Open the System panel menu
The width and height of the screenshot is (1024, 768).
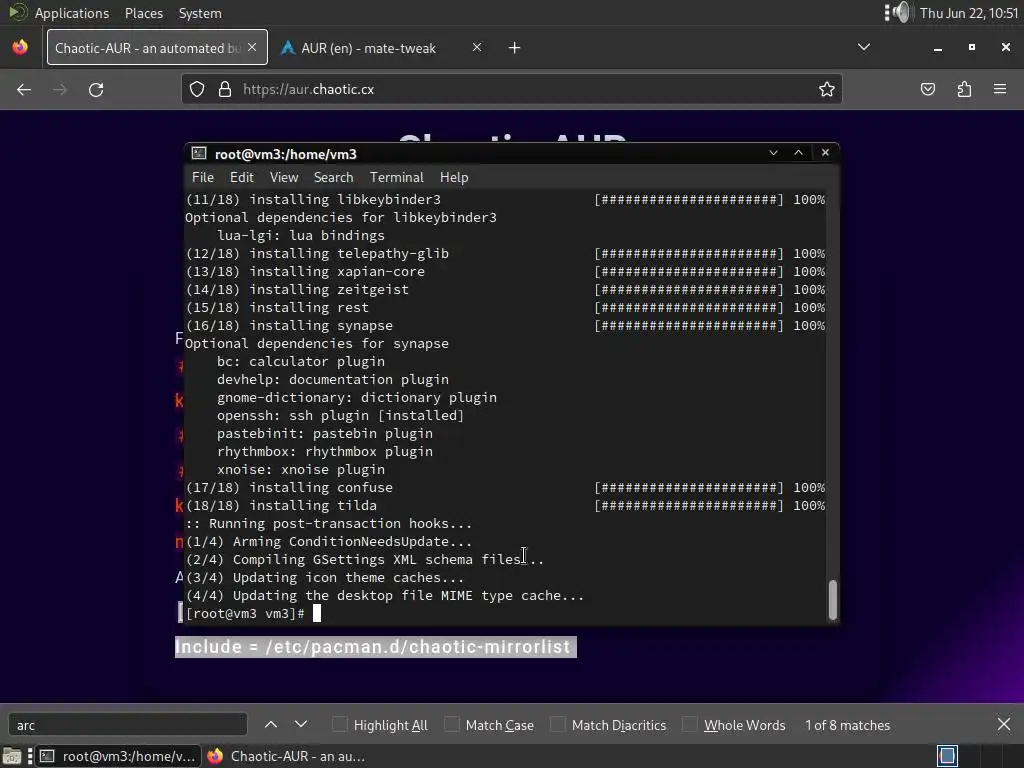pos(200,13)
